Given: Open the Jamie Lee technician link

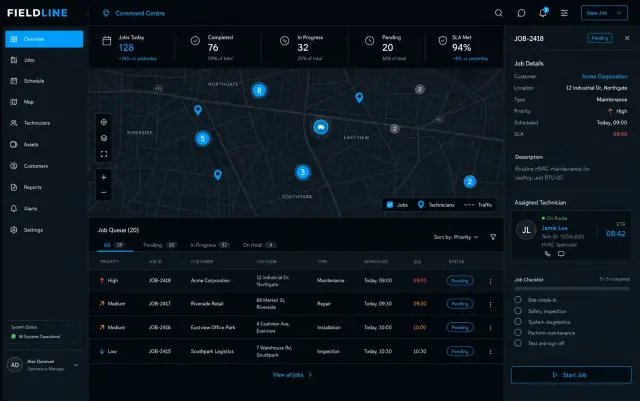Looking at the screenshot, I should pyautogui.click(x=554, y=228).
